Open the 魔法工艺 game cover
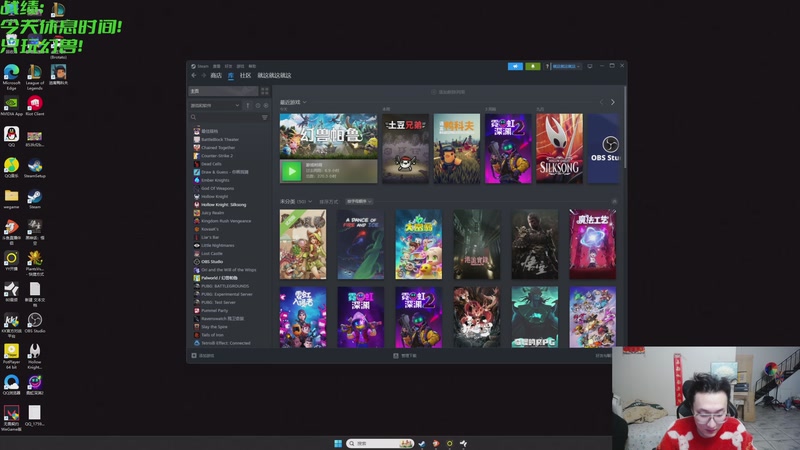Screen dimensions: 800x450 pyautogui.click(x=592, y=244)
